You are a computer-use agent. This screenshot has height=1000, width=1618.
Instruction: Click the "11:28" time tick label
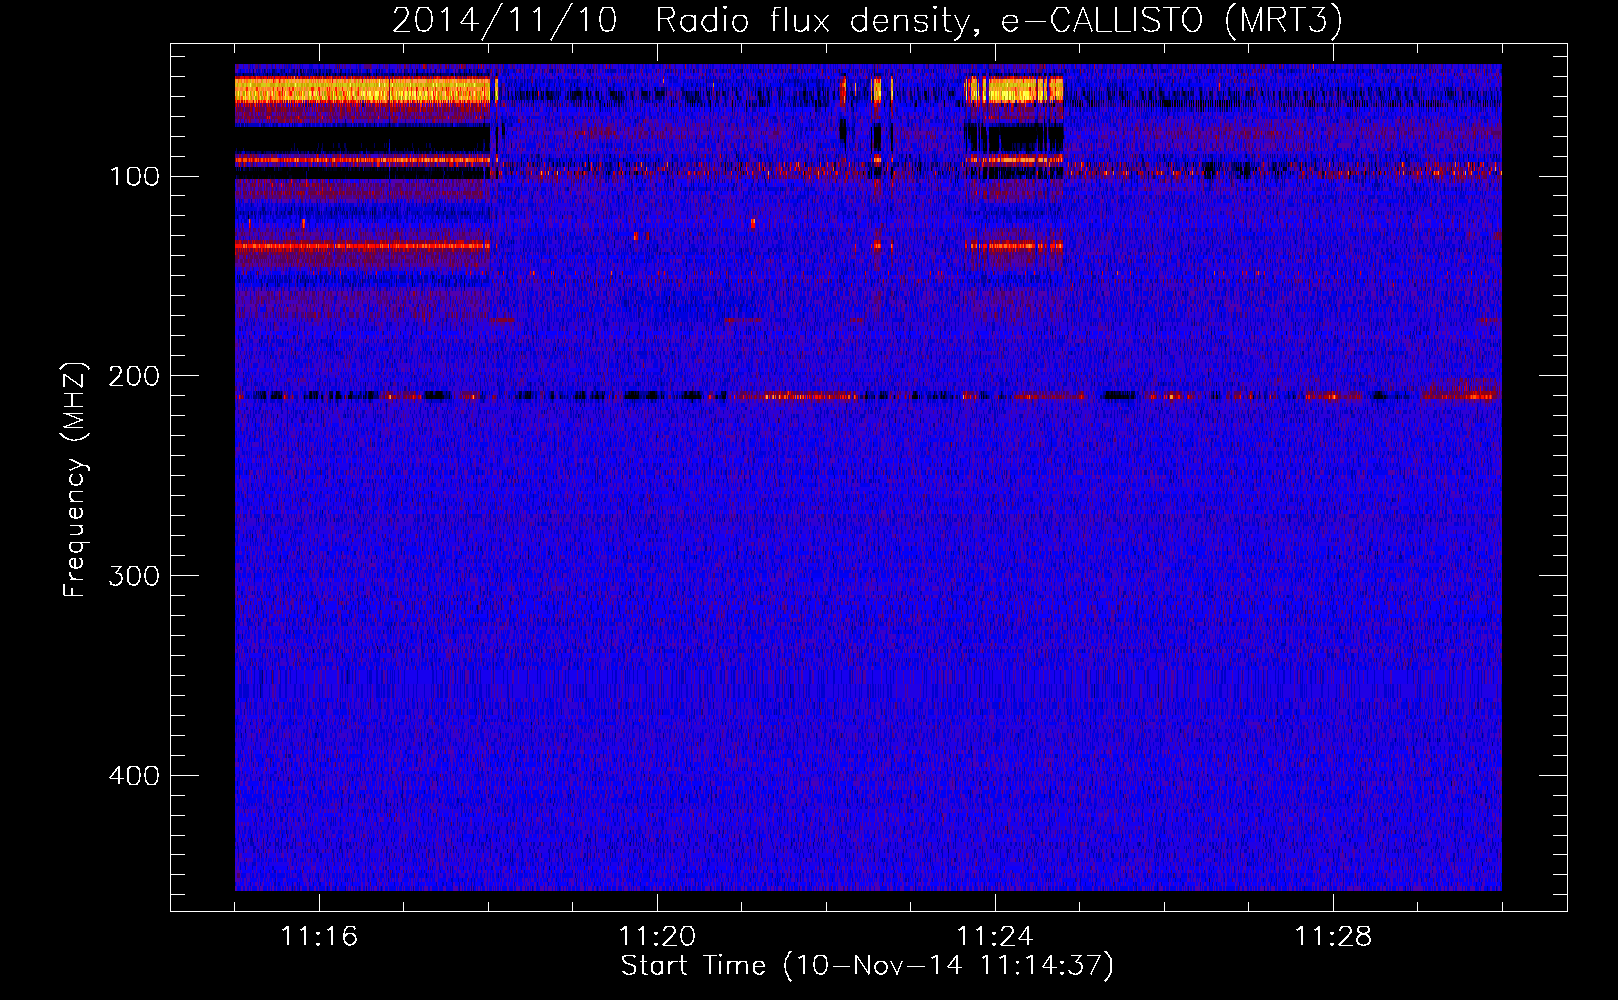click(1333, 937)
